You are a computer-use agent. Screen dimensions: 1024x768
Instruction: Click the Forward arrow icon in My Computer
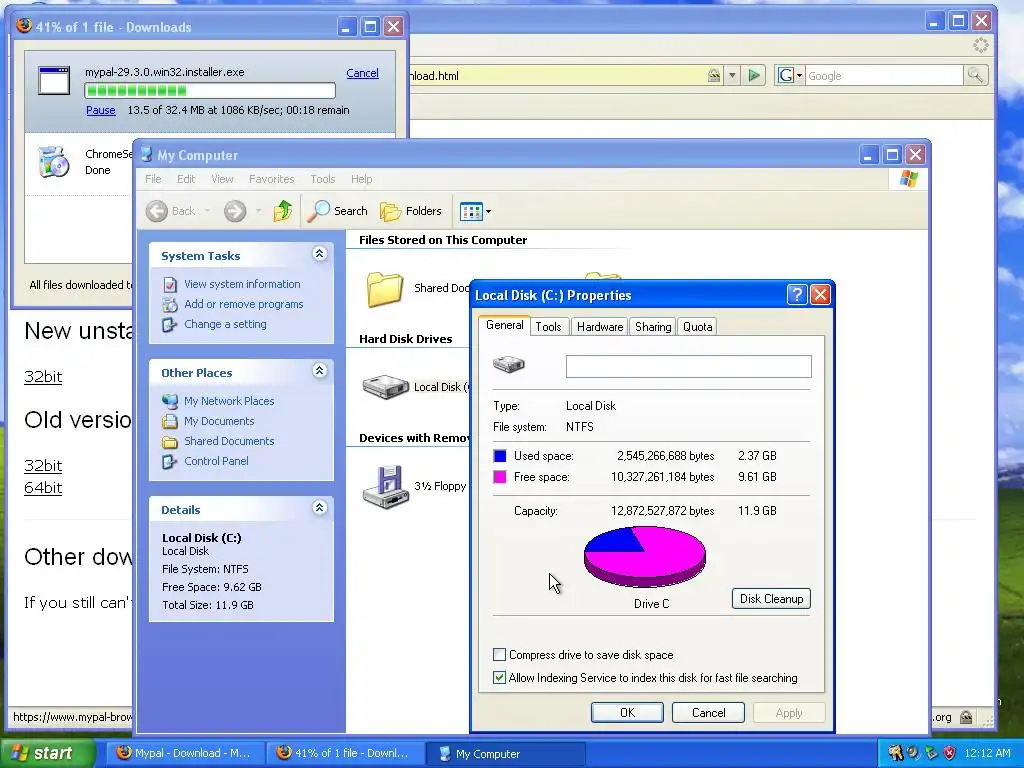point(235,211)
